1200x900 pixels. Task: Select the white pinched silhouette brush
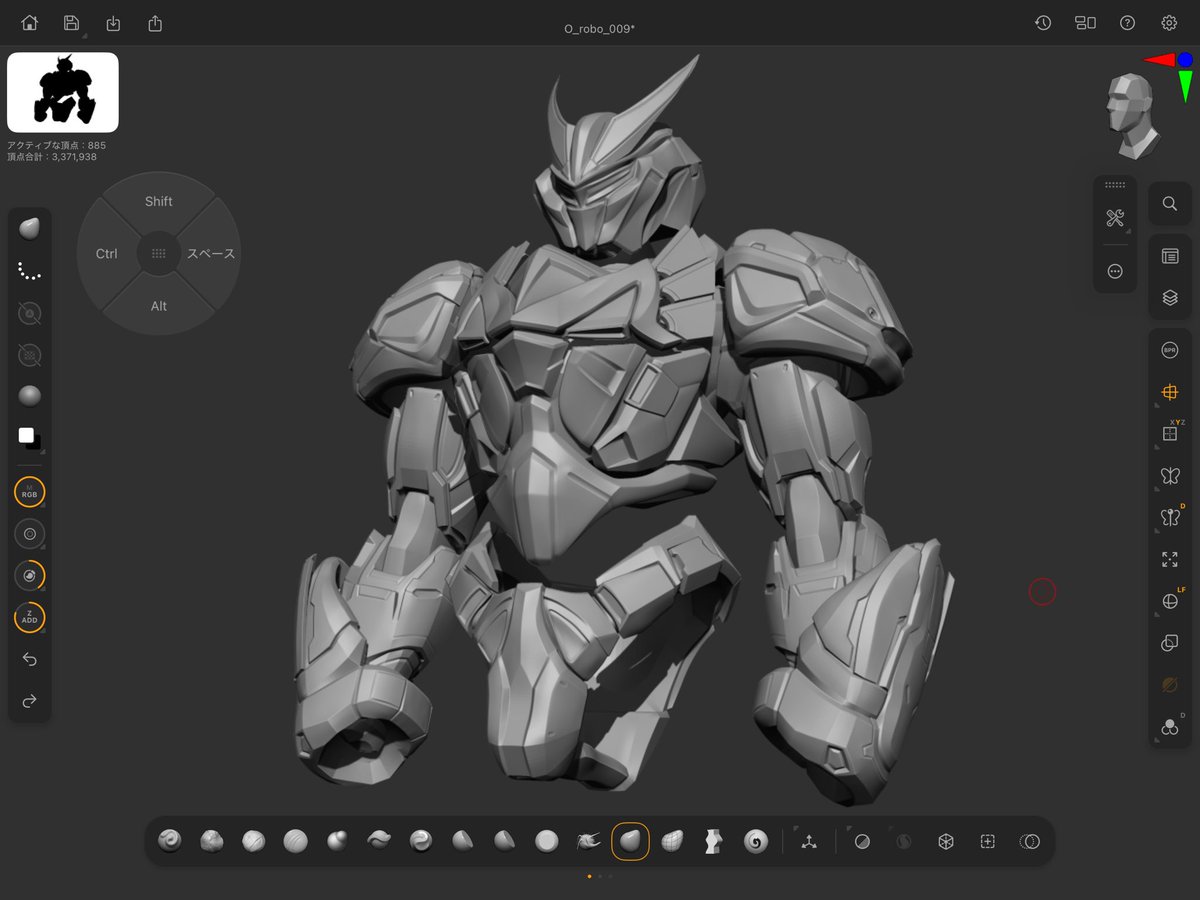714,842
